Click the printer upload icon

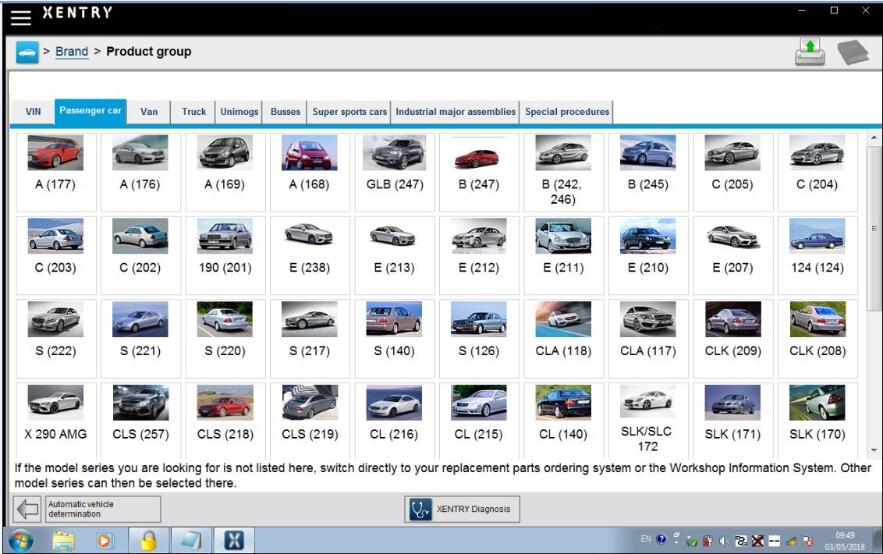810,52
